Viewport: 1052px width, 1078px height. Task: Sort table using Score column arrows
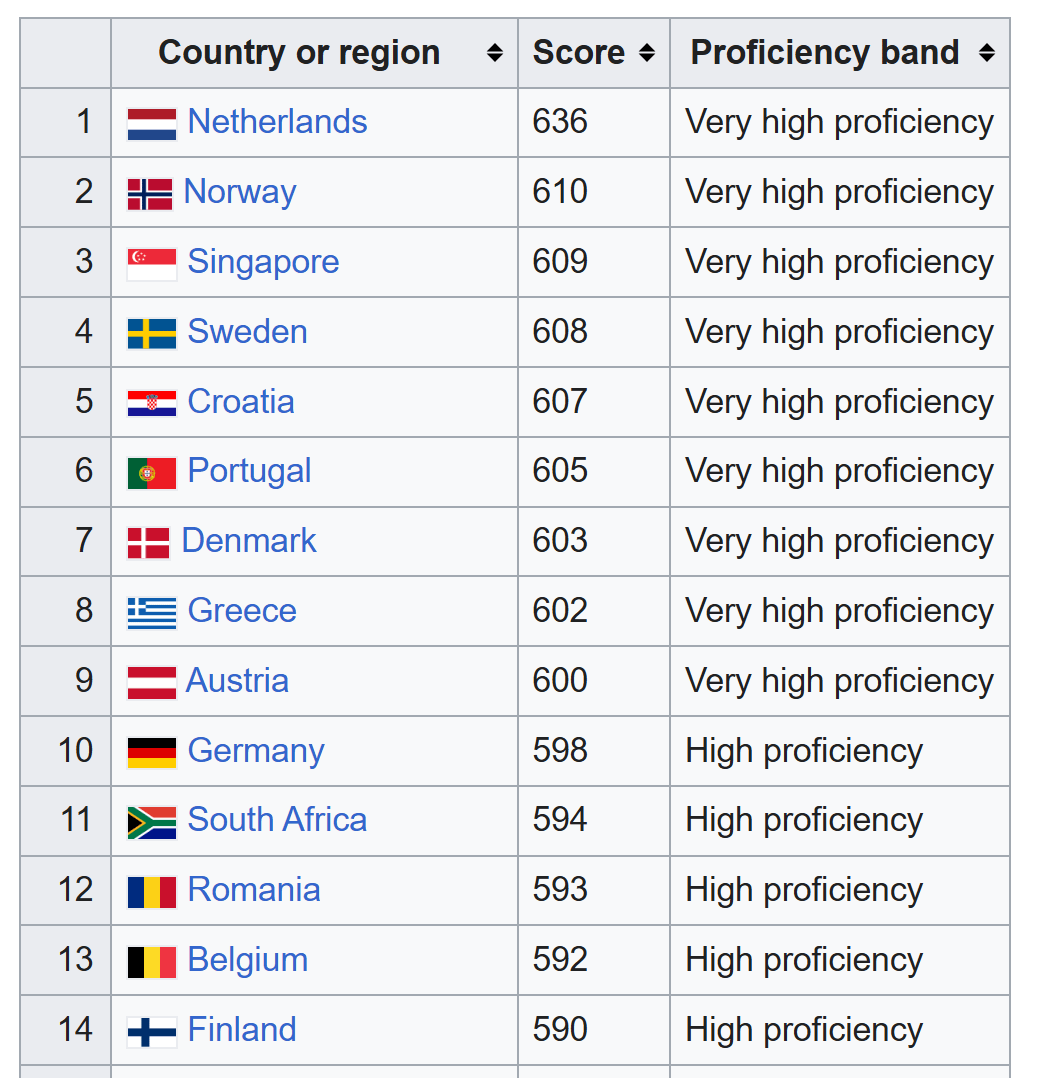(647, 53)
